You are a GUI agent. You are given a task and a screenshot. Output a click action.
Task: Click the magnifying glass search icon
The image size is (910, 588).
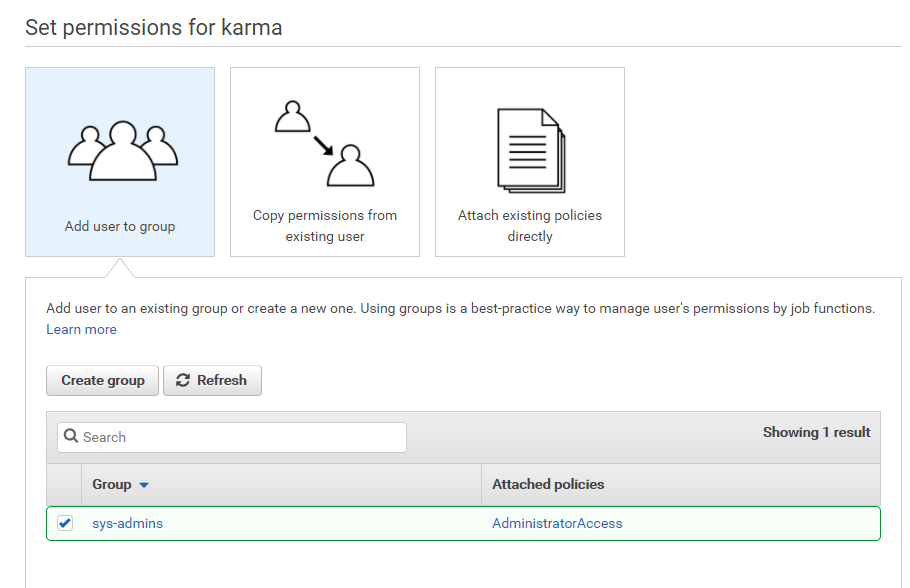coord(71,437)
